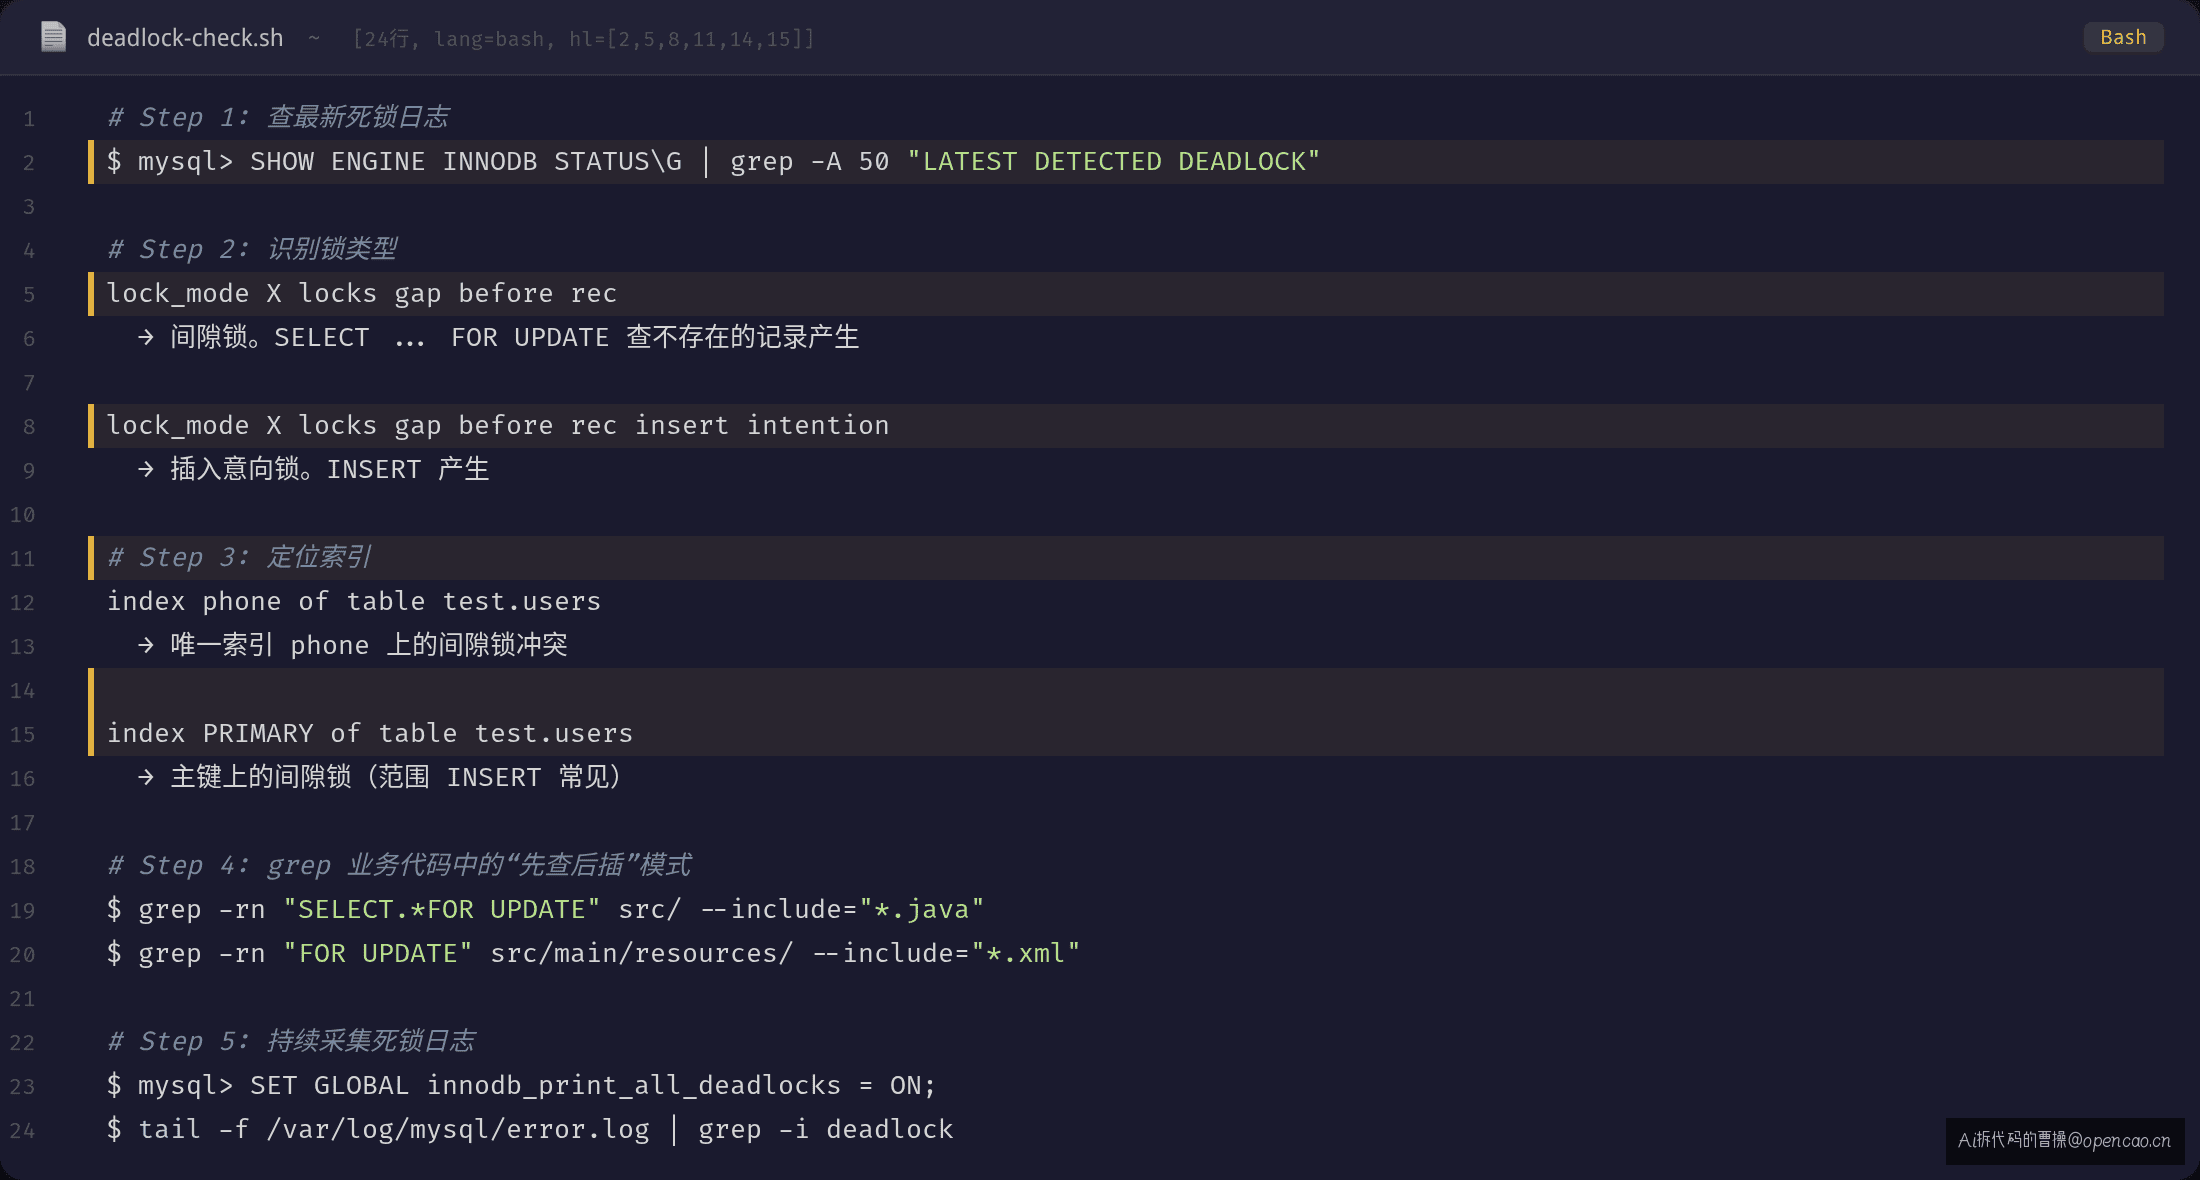The height and width of the screenshot is (1180, 2200).
Task: Click the Bash language badge
Action: [x=2123, y=37]
